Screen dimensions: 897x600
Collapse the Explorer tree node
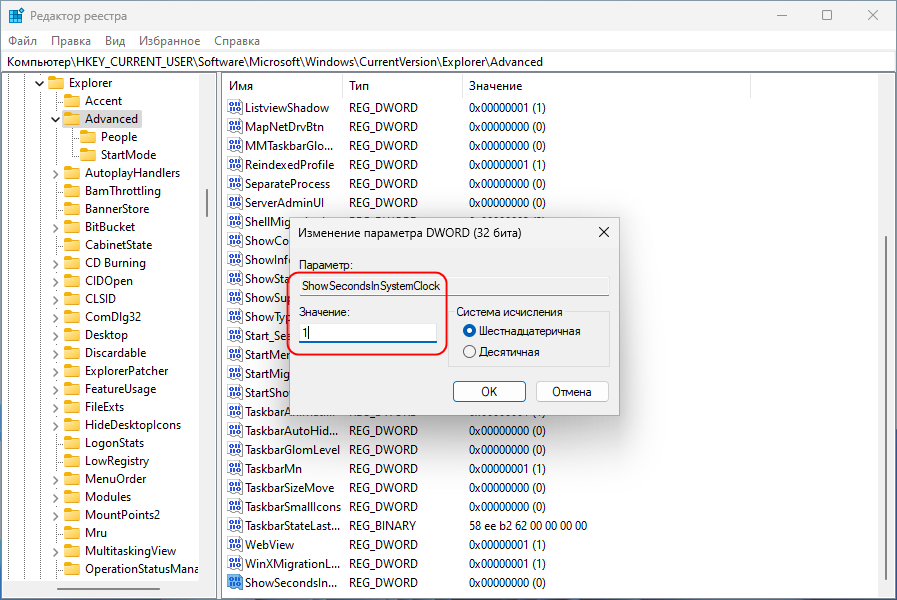39,83
